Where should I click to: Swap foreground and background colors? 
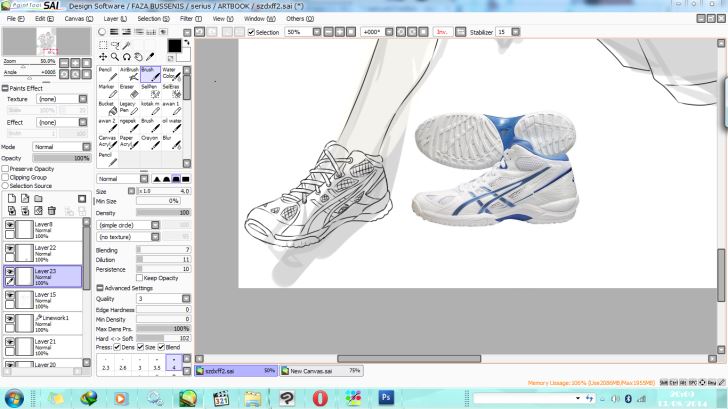187,42
